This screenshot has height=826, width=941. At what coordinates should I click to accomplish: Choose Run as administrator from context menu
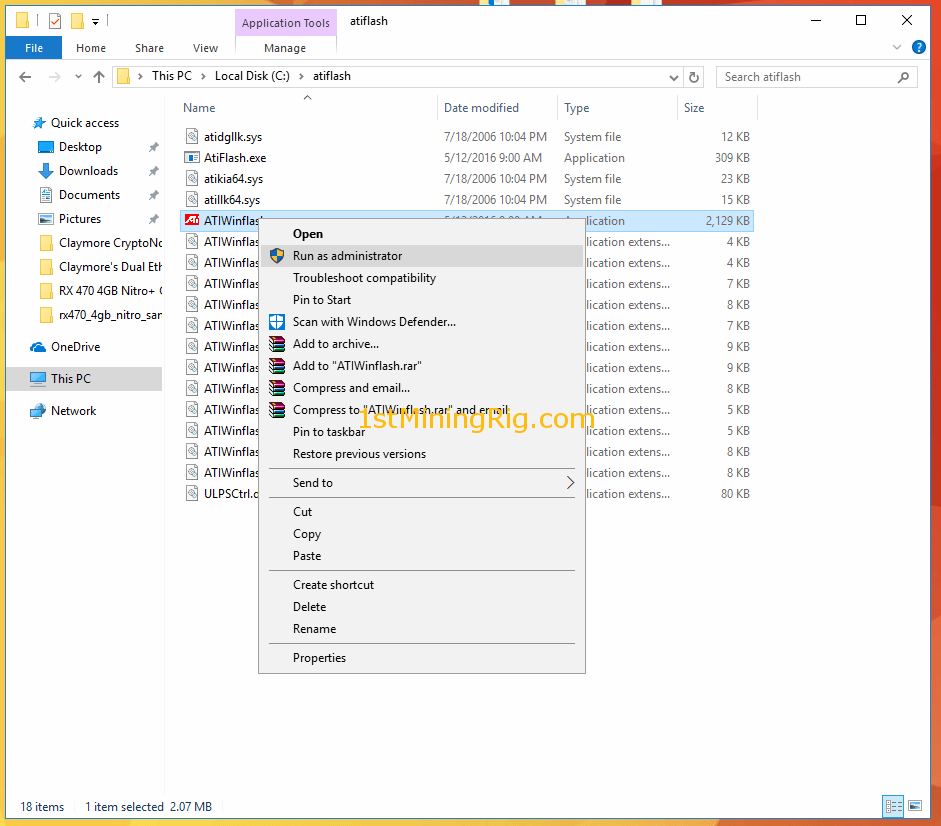[347, 256]
